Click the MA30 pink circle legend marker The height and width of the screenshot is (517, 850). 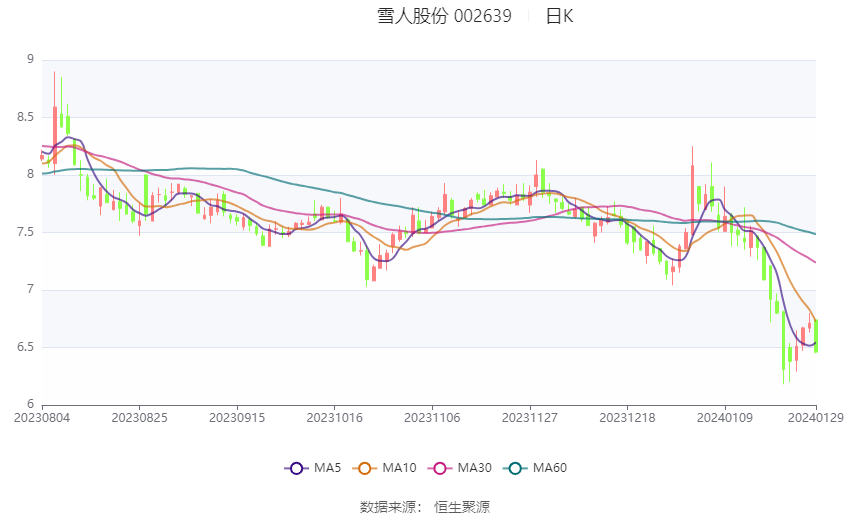click(440, 468)
